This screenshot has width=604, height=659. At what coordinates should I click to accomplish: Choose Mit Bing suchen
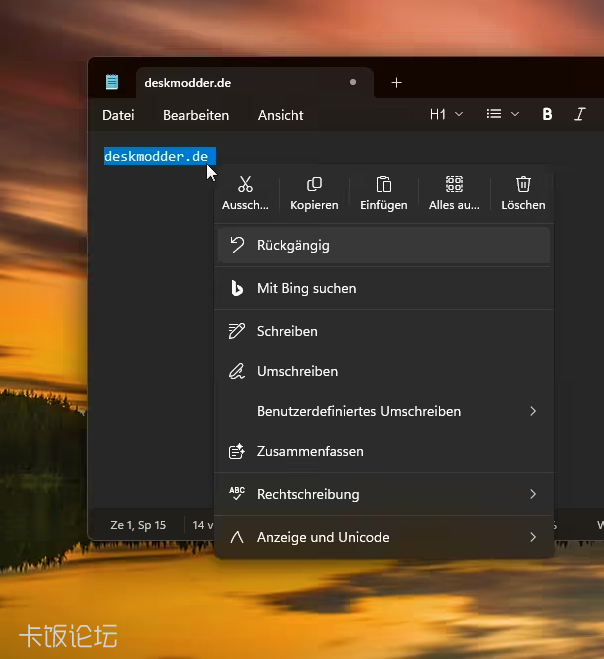click(384, 288)
